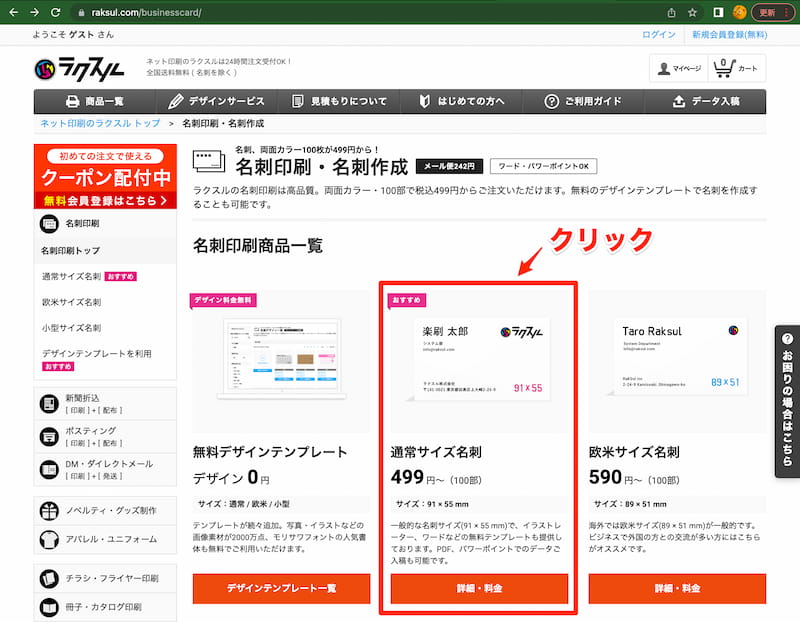Open デザインサービス navigation menu
This screenshot has width=800, height=622.
pos(217,101)
